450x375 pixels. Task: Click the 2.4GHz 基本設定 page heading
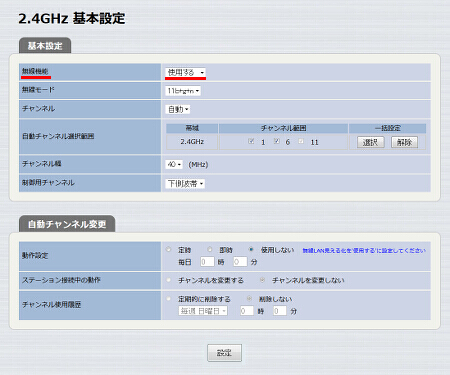(72, 18)
